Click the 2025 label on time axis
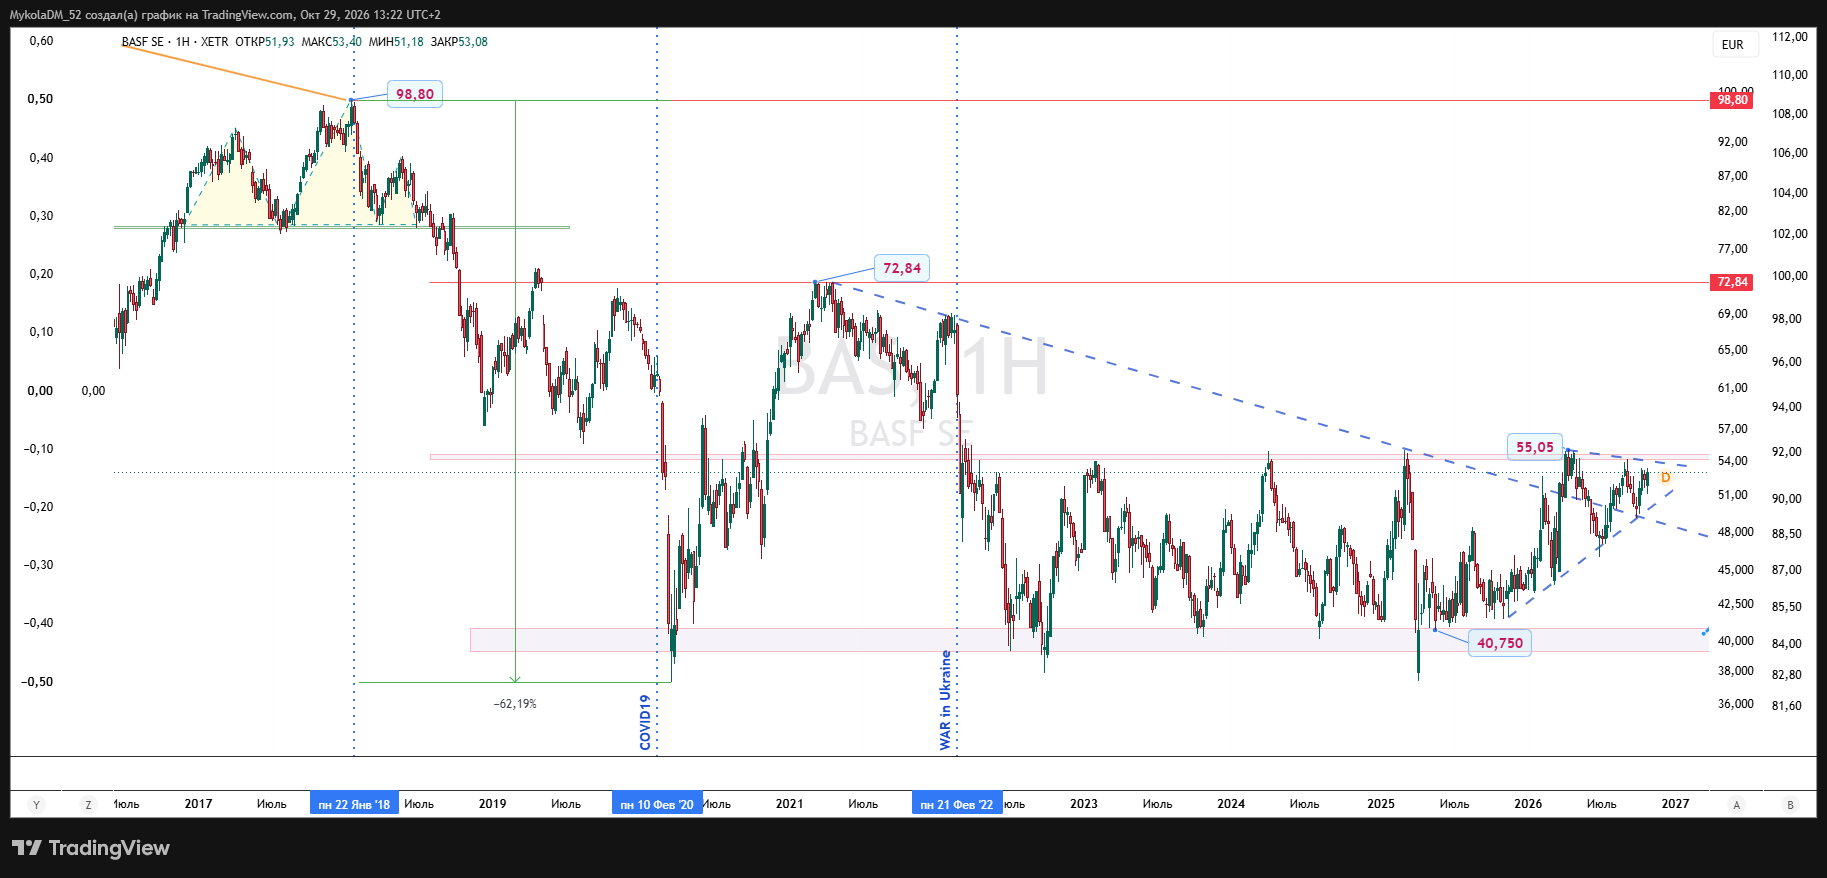1827x878 pixels. pos(1380,804)
